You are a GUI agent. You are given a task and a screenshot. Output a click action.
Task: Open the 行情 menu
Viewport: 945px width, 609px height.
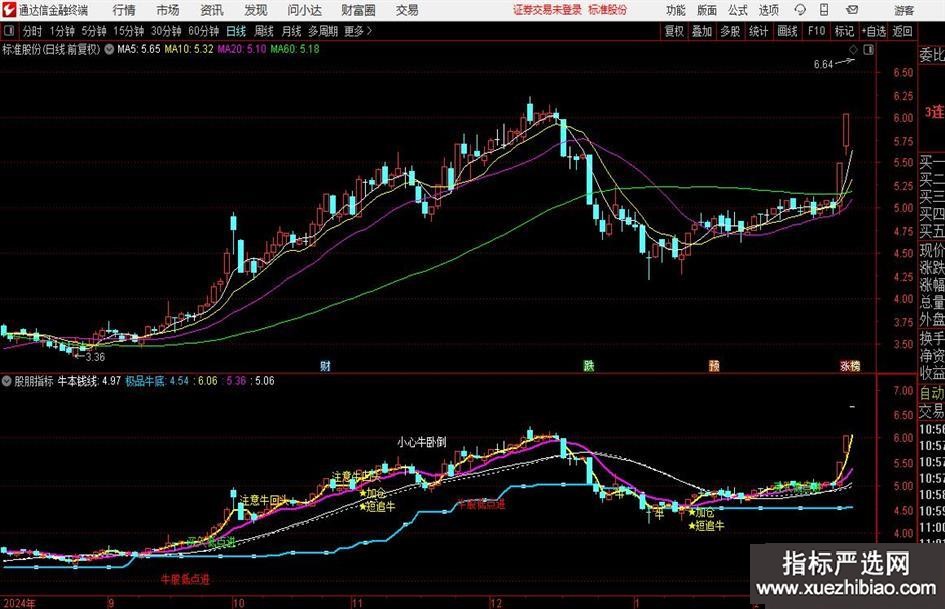(x=124, y=10)
